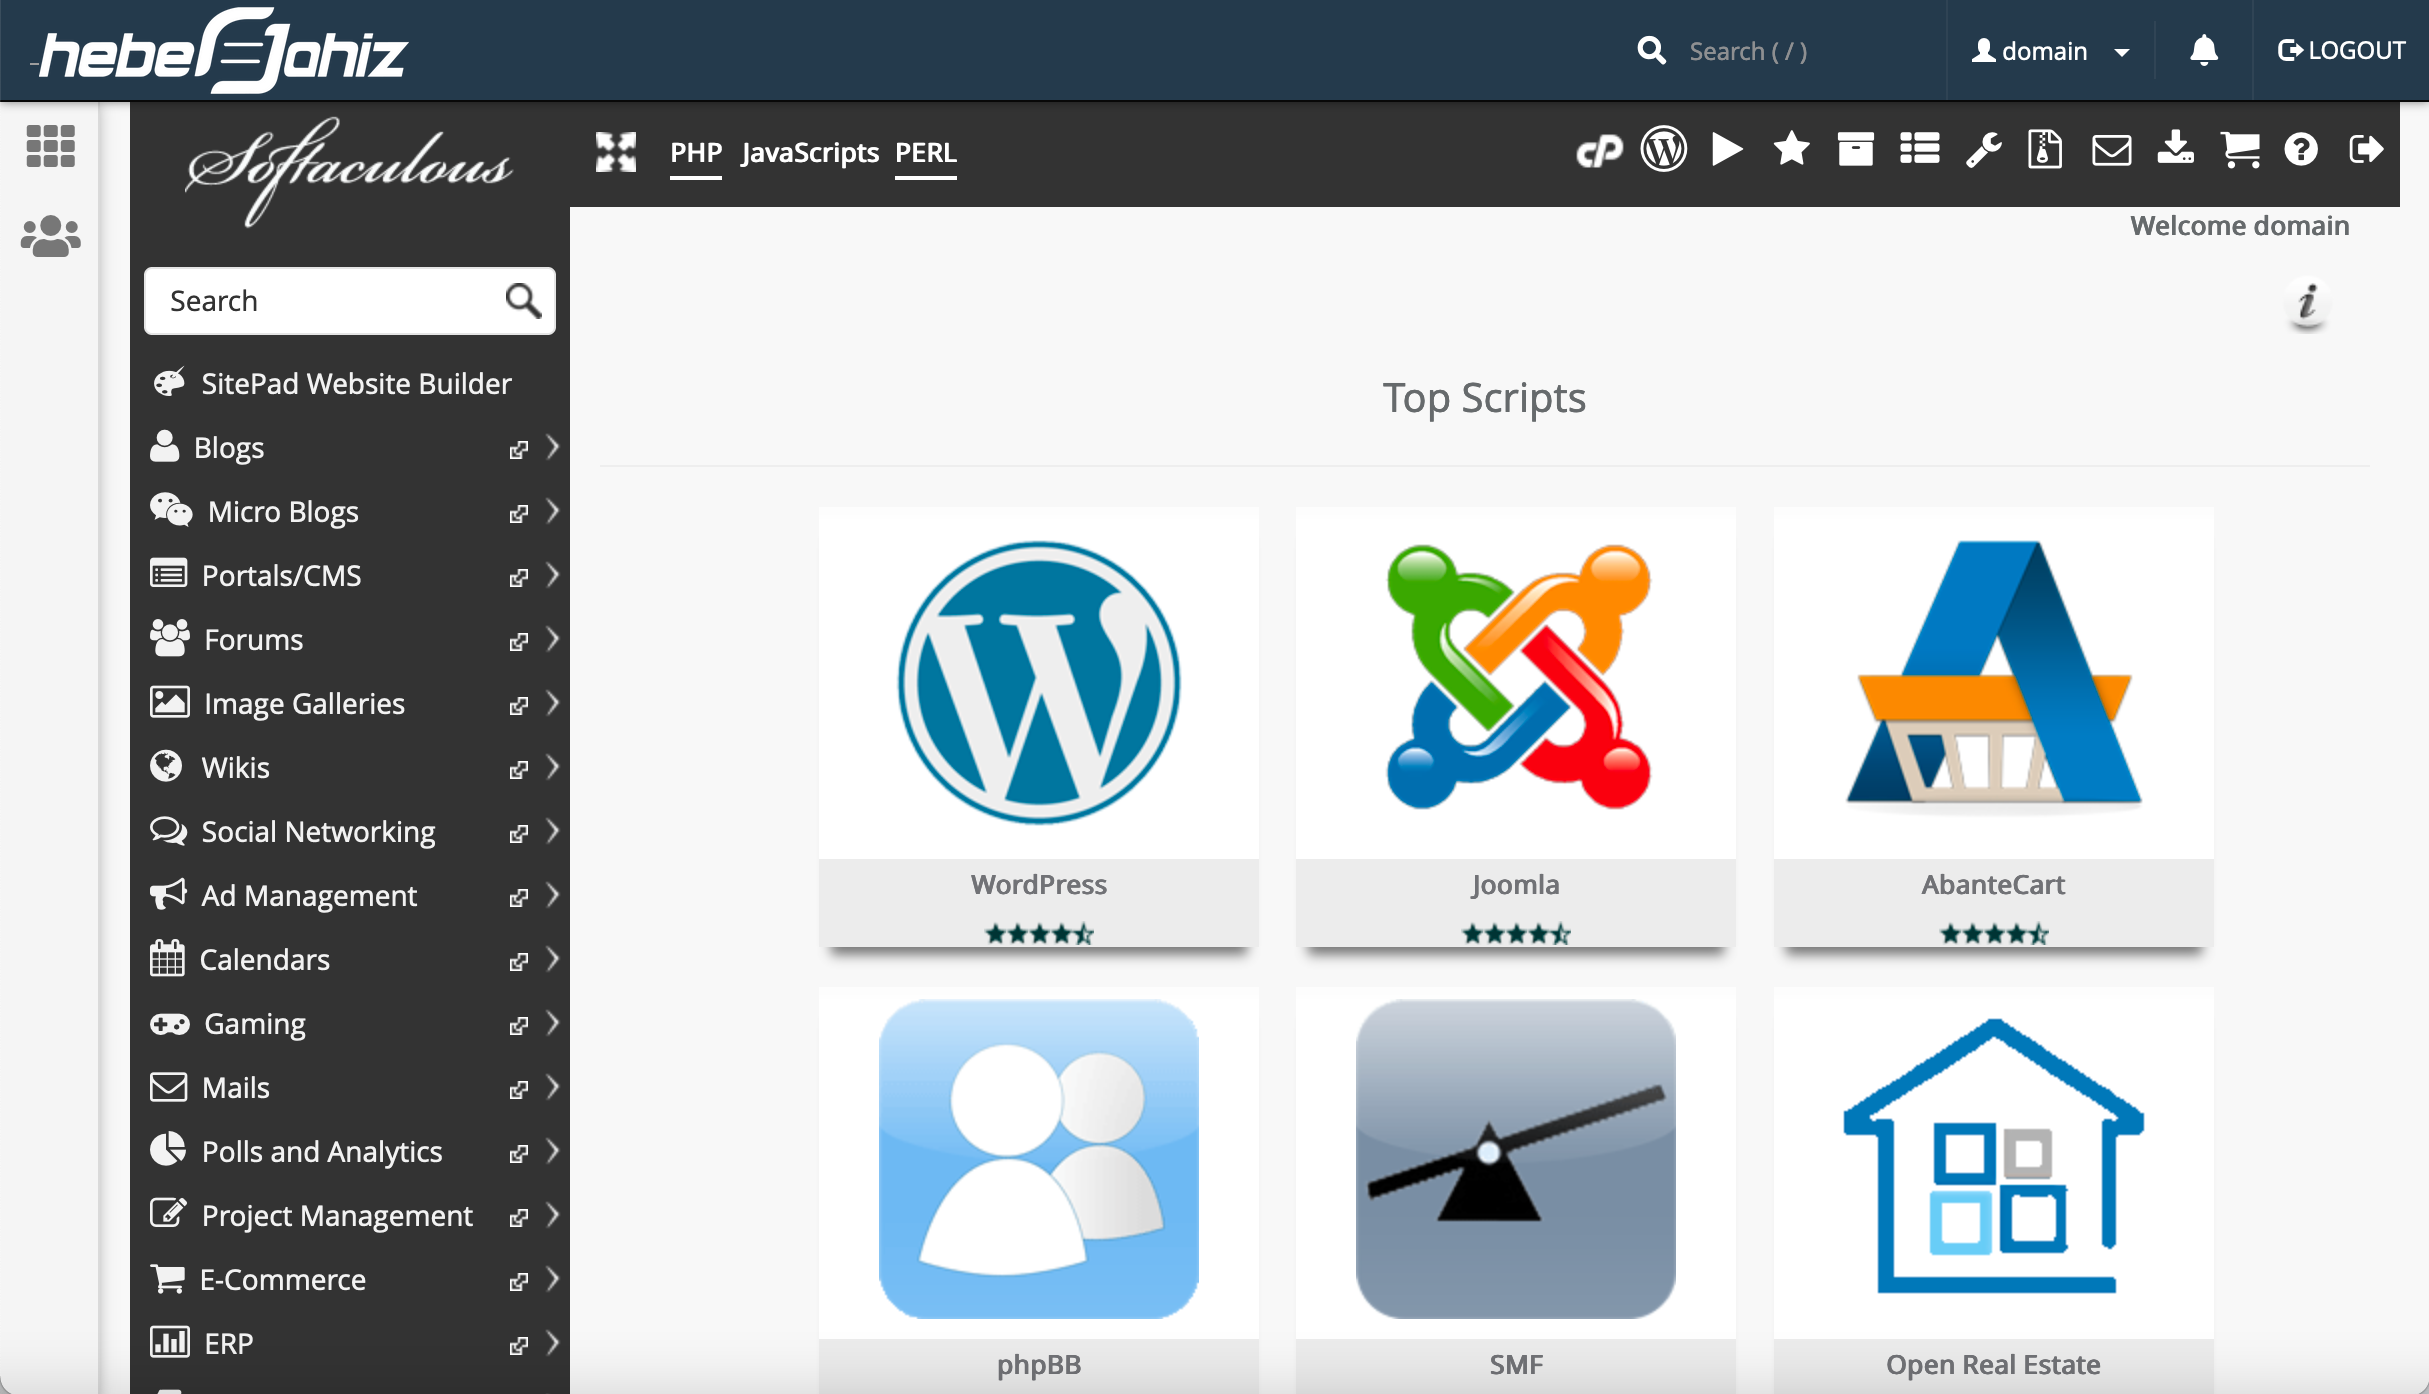The height and width of the screenshot is (1394, 2429).
Task: Select E-Commerce in the sidebar
Action: [x=282, y=1279]
